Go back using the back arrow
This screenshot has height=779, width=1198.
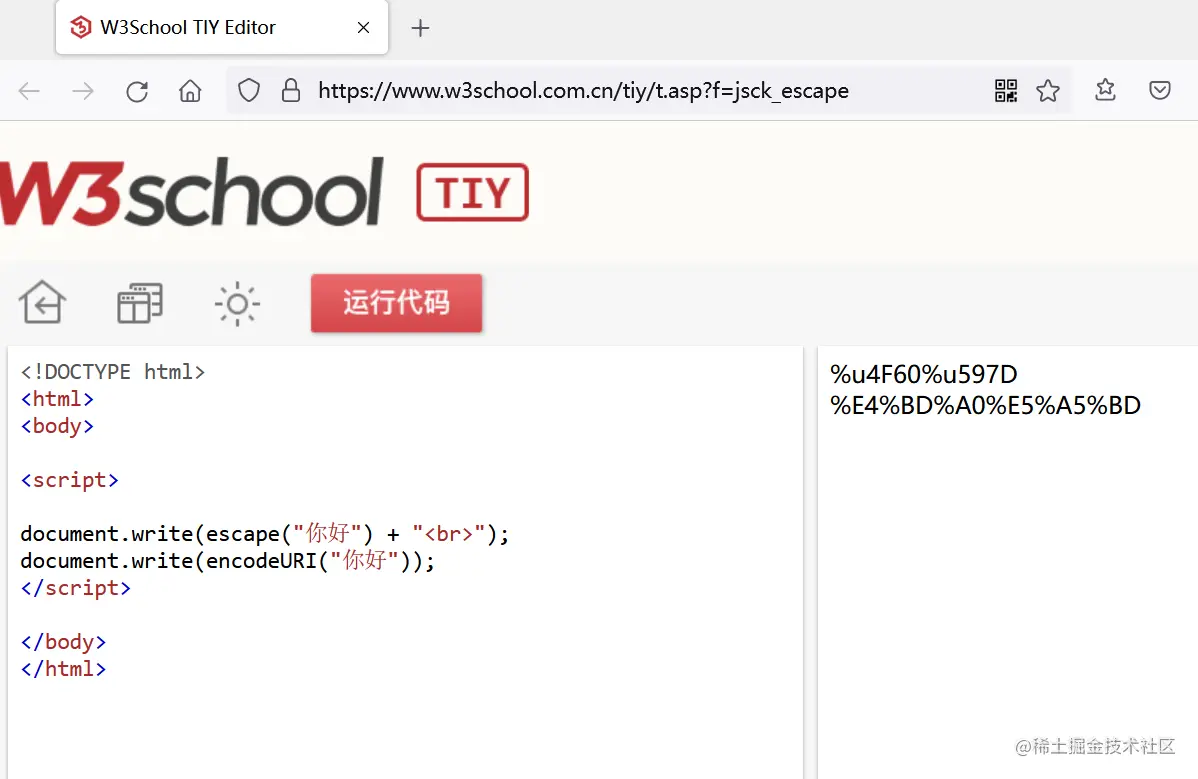coord(29,90)
